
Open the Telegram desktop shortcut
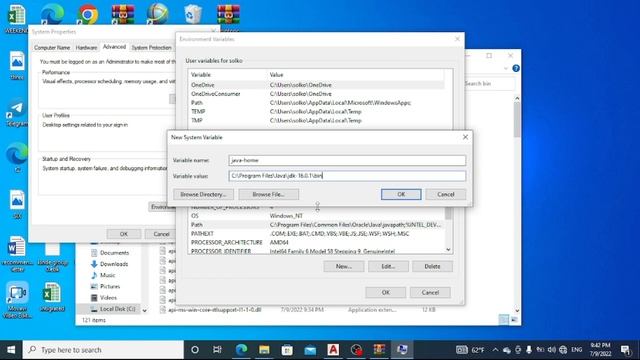[x=17, y=111]
